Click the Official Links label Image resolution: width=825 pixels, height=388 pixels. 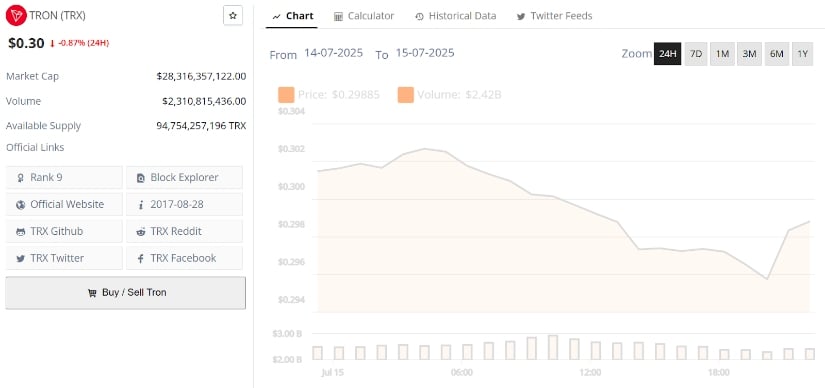(35, 147)
